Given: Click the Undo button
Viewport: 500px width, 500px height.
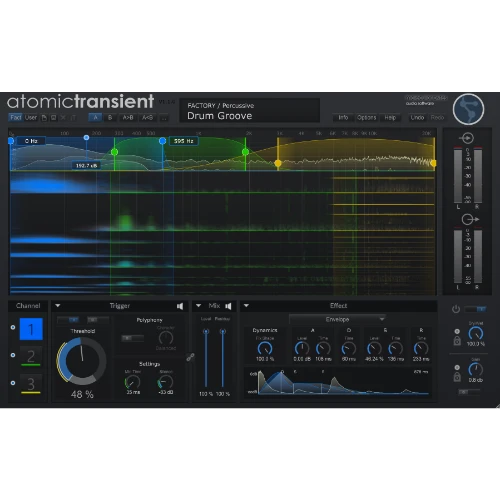Looking at the screenshot, I should coord(417,117).
